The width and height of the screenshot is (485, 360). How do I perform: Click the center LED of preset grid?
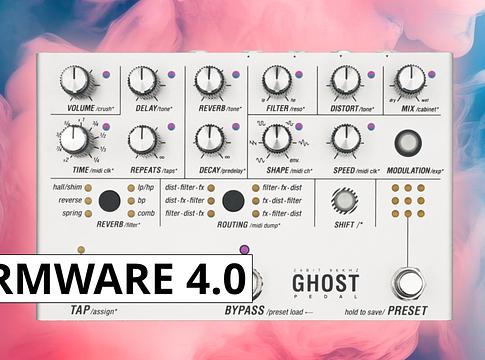tap(408, 201)
